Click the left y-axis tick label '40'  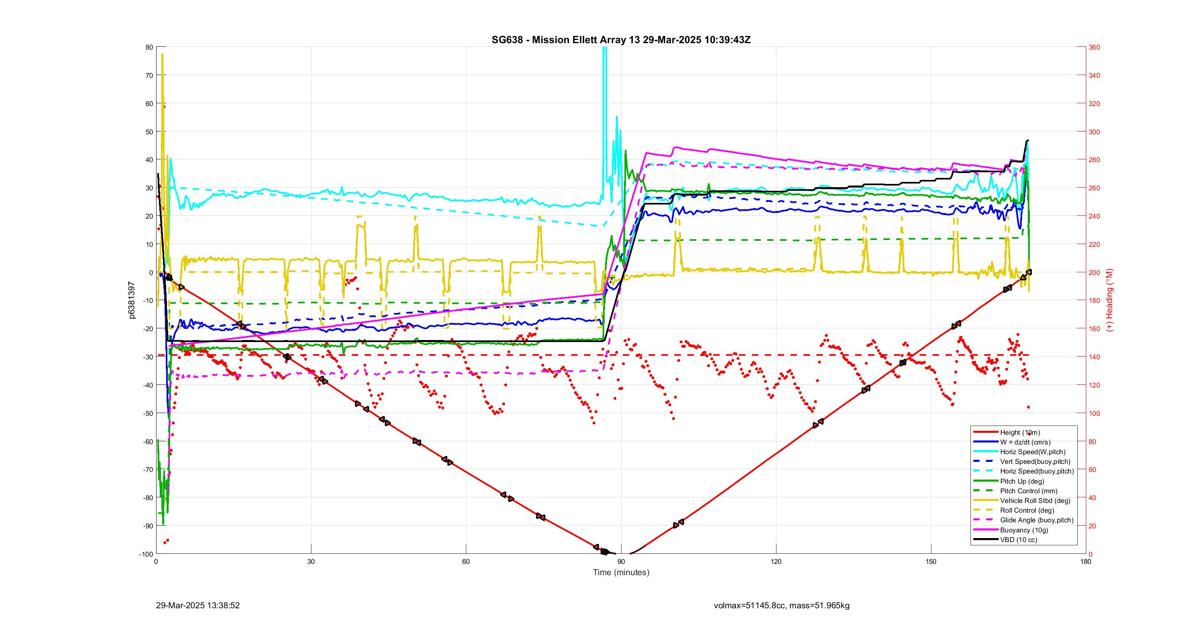(x=148, y=160)
